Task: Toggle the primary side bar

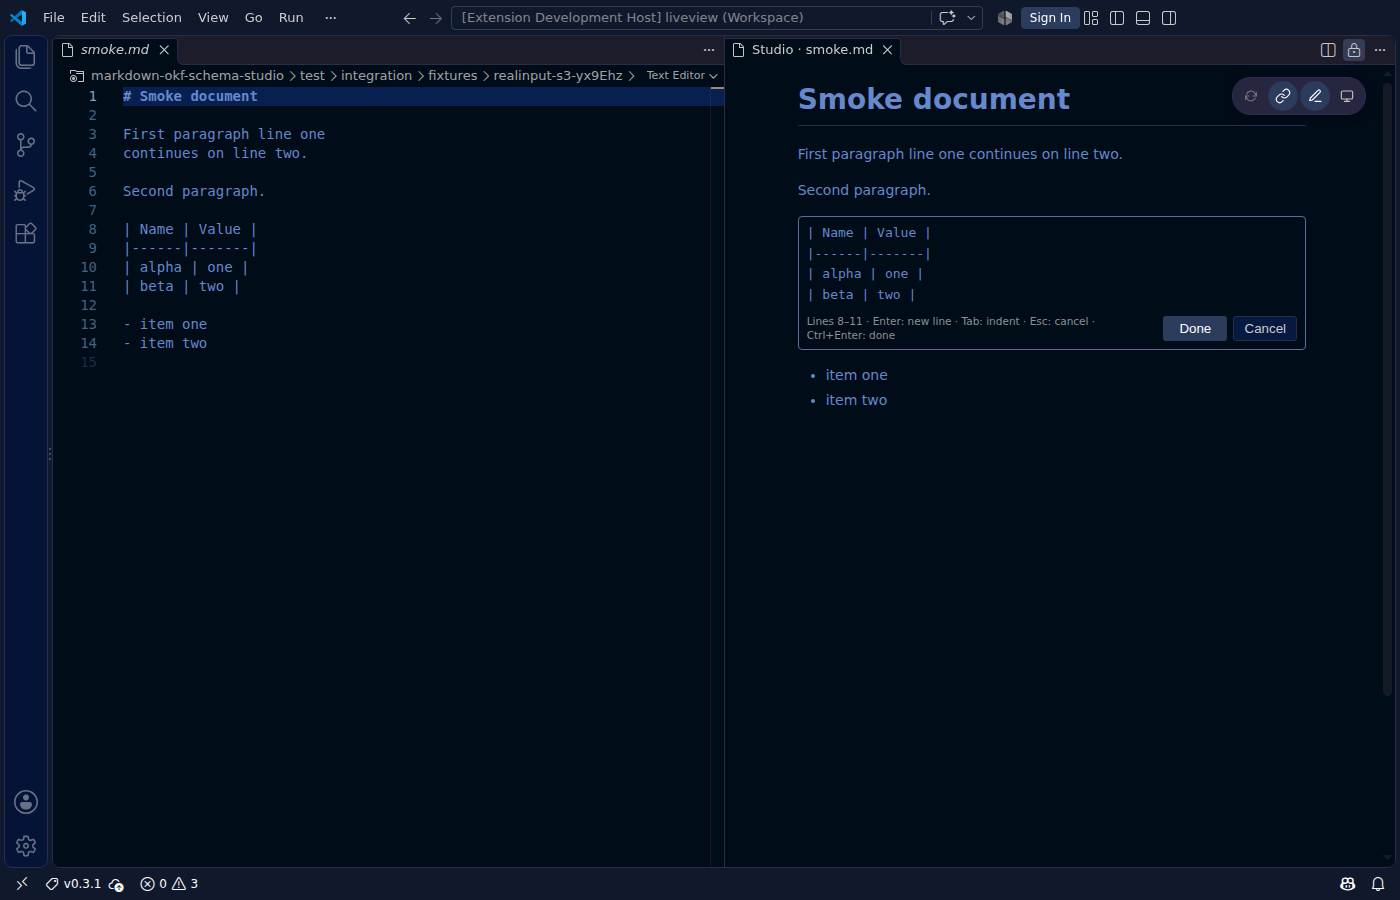Action: pyautogui.click(x=1117, y=18)
